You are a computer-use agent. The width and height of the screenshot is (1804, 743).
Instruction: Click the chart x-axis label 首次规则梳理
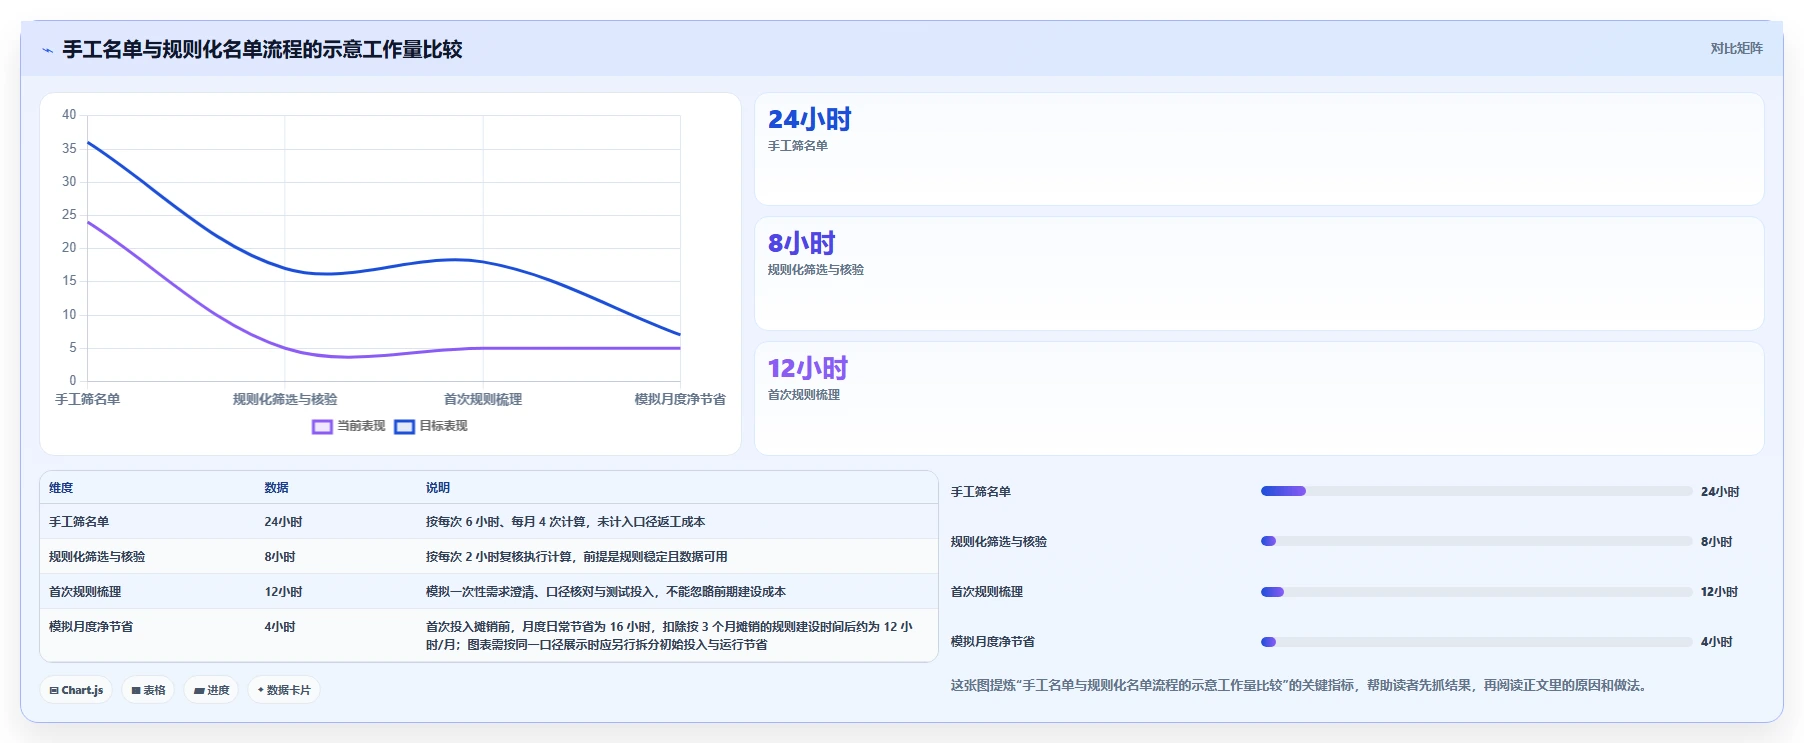tap(483, 399)
